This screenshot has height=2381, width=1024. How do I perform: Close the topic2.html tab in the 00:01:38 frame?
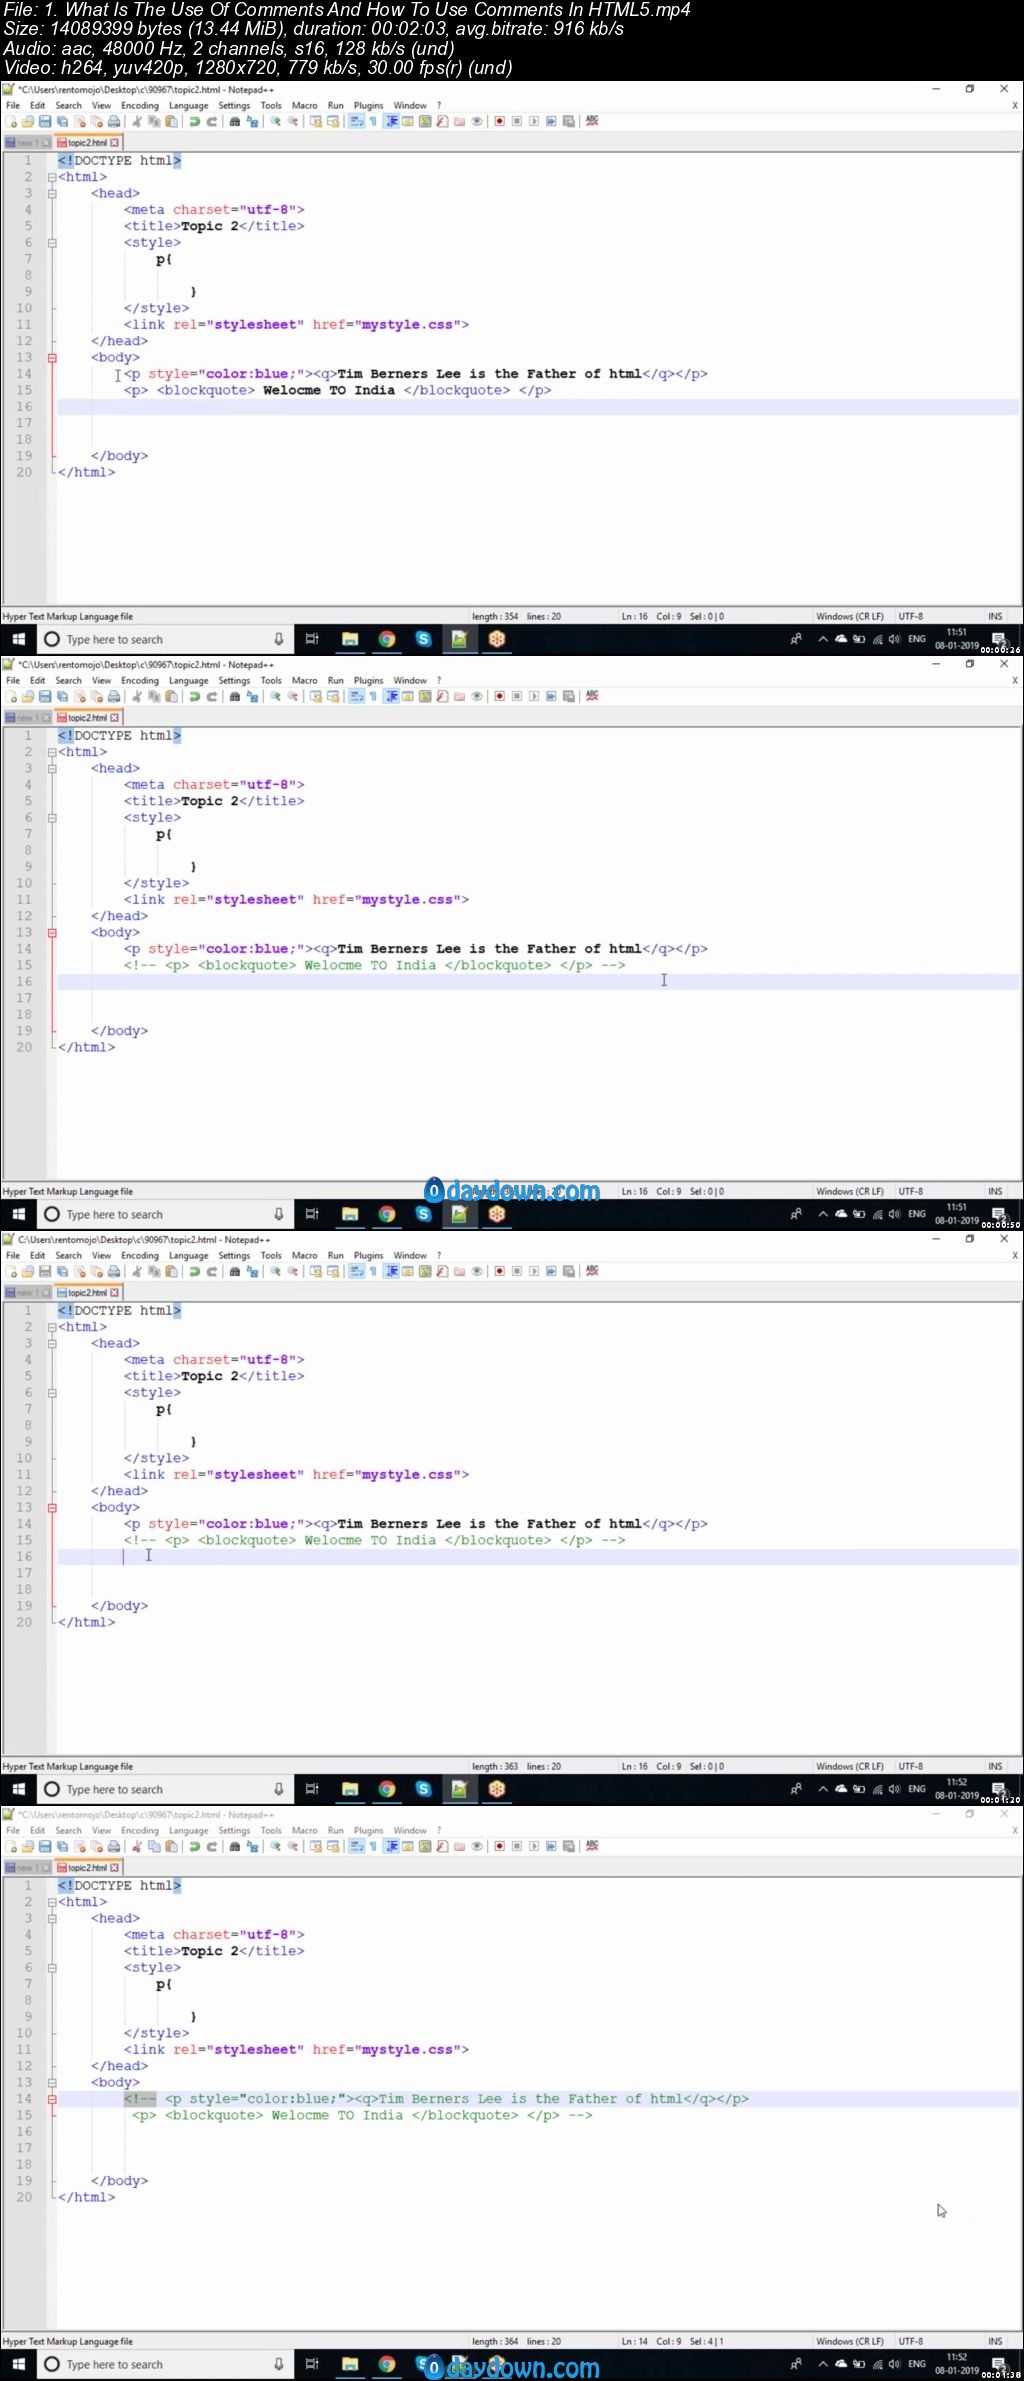tap(114, 1867)
